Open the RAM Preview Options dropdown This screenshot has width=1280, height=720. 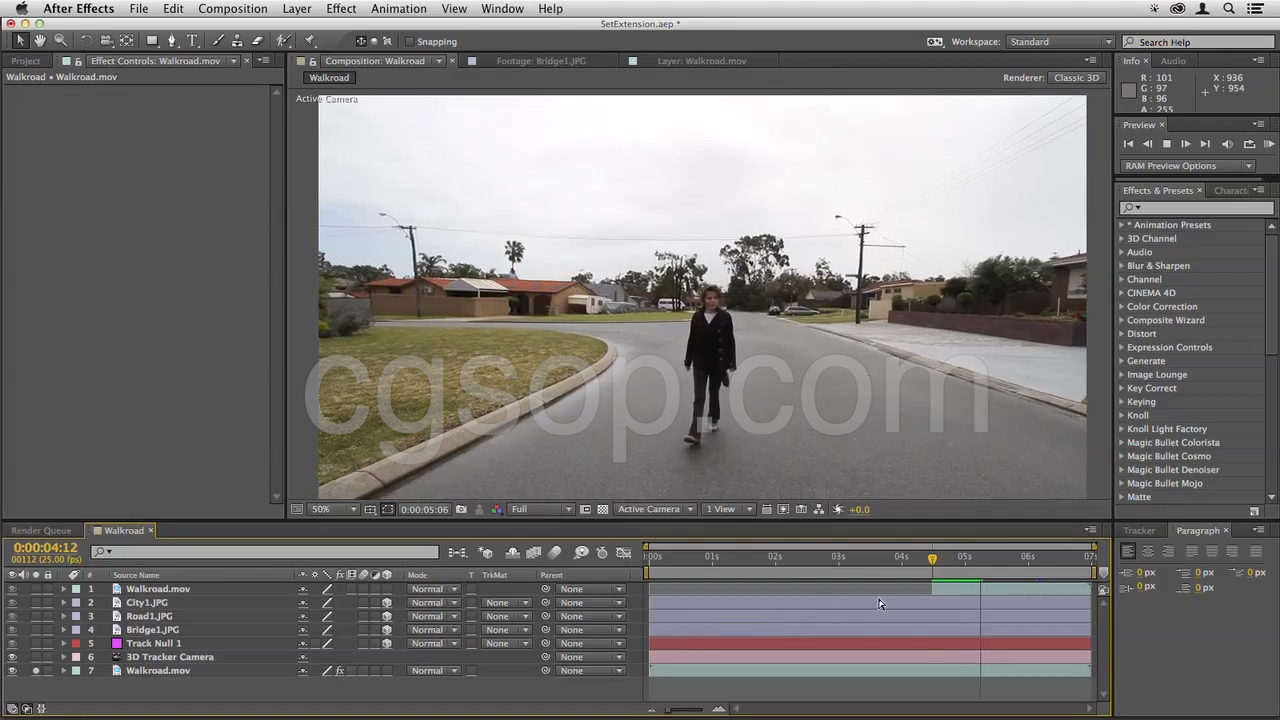(x=1188, y=166)
